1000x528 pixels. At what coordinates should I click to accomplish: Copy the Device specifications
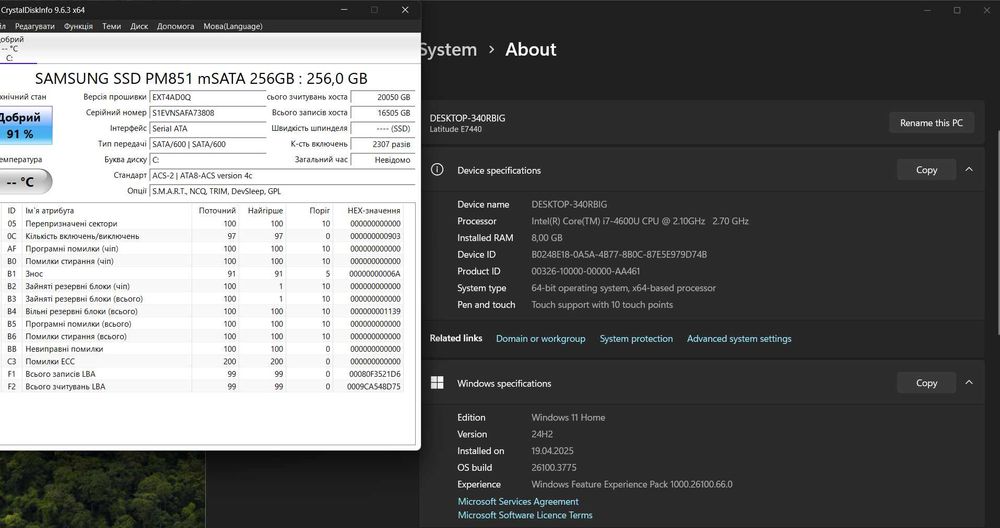pos(926,170)
